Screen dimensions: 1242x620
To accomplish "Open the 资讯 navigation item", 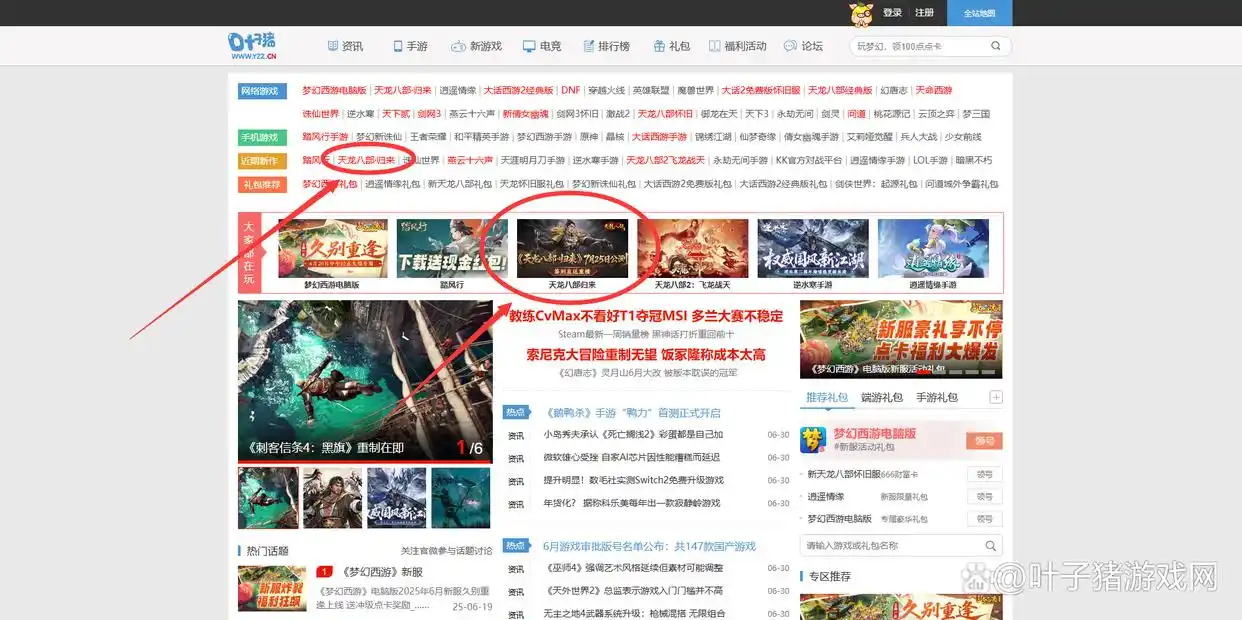I will point(345,46).
